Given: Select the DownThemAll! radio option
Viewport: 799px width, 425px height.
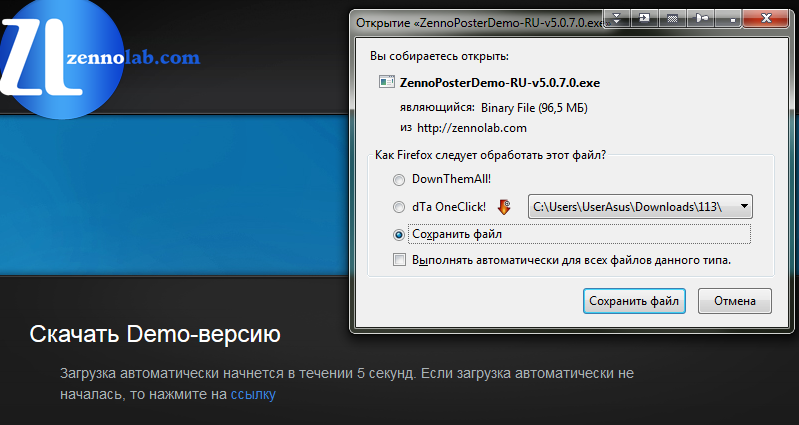Looking at the screenshot, I should [399, 180].
